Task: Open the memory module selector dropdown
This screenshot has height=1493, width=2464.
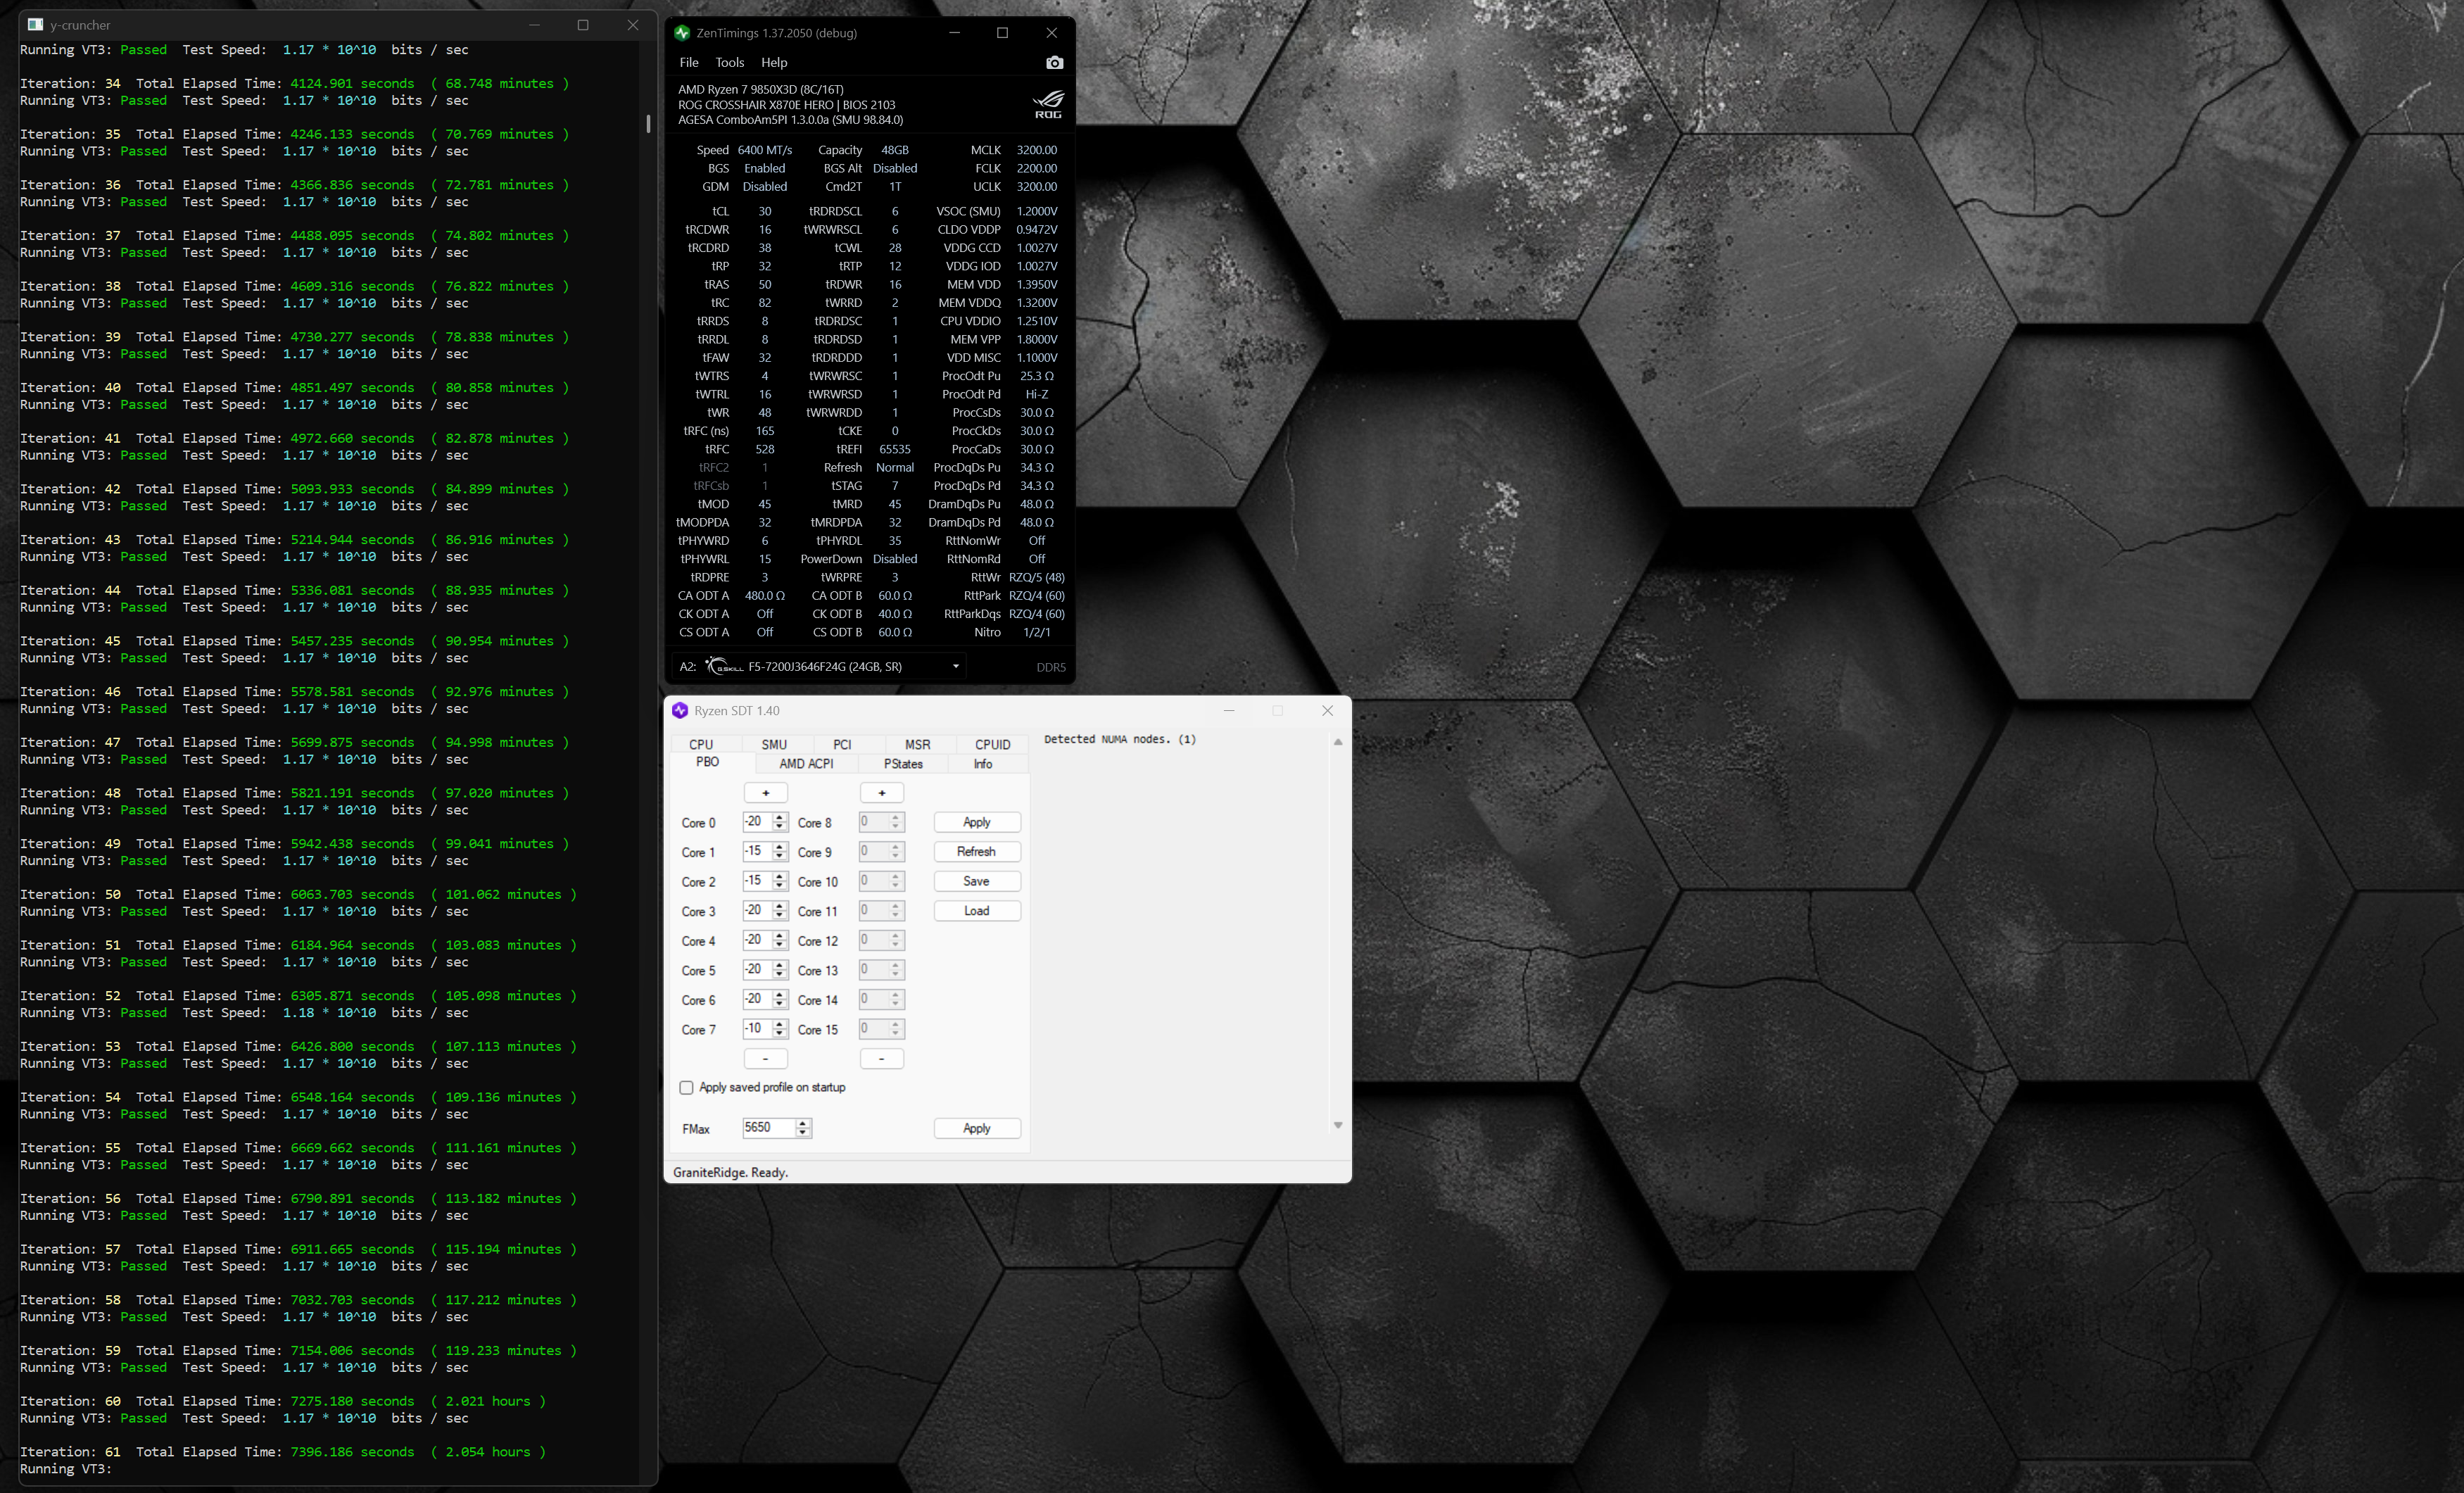Action: tap(955, 666)
